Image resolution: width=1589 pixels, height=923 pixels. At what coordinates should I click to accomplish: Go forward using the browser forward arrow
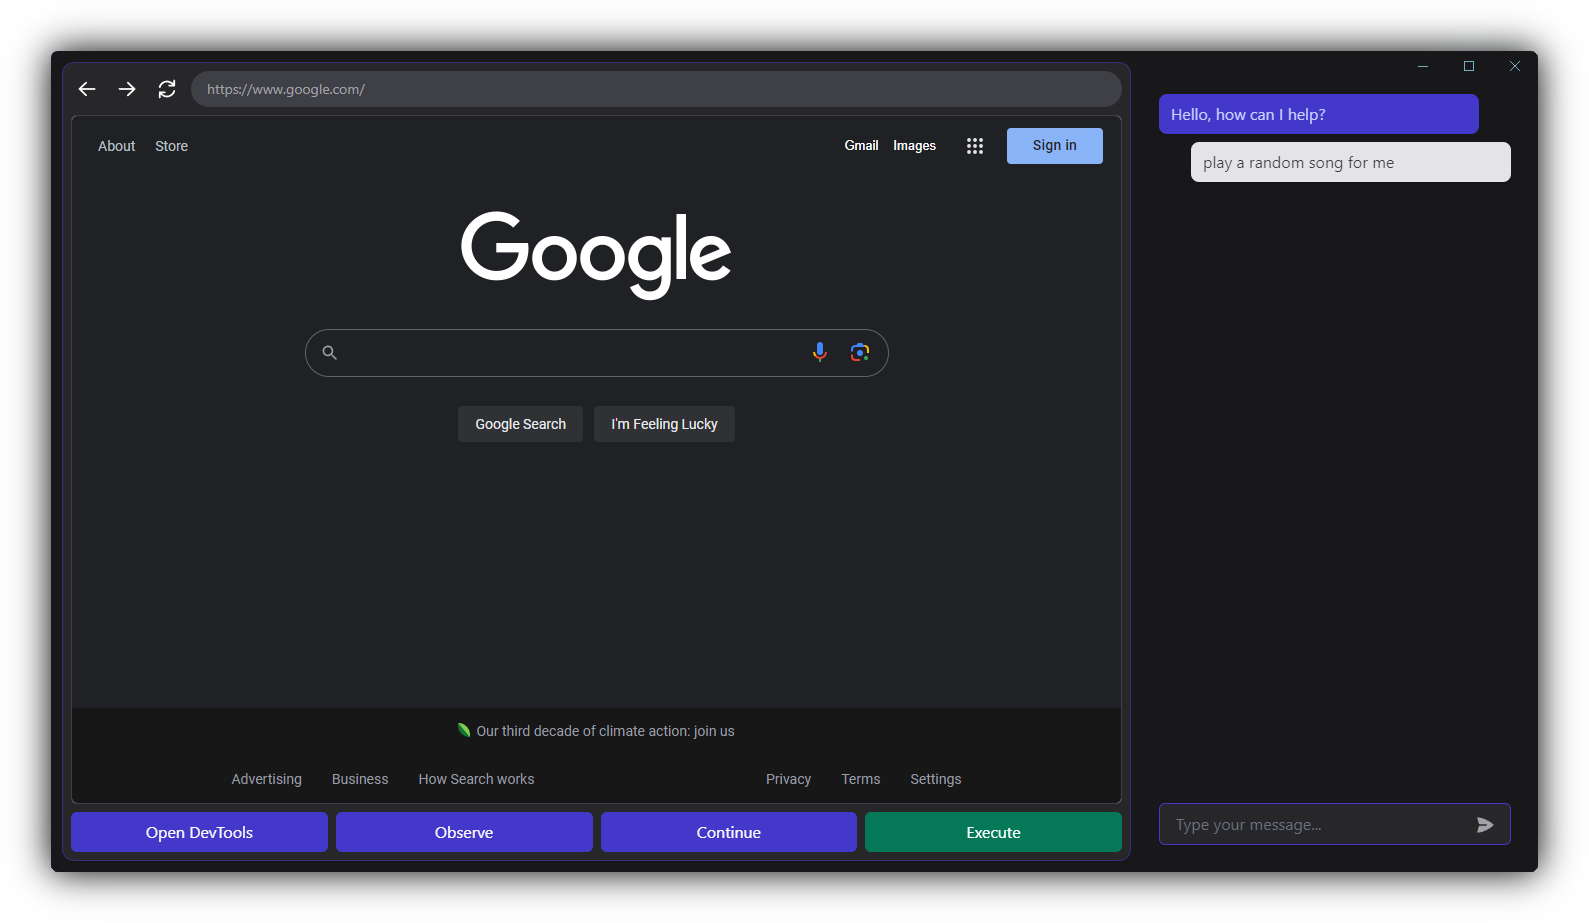(x=127, y=89)
